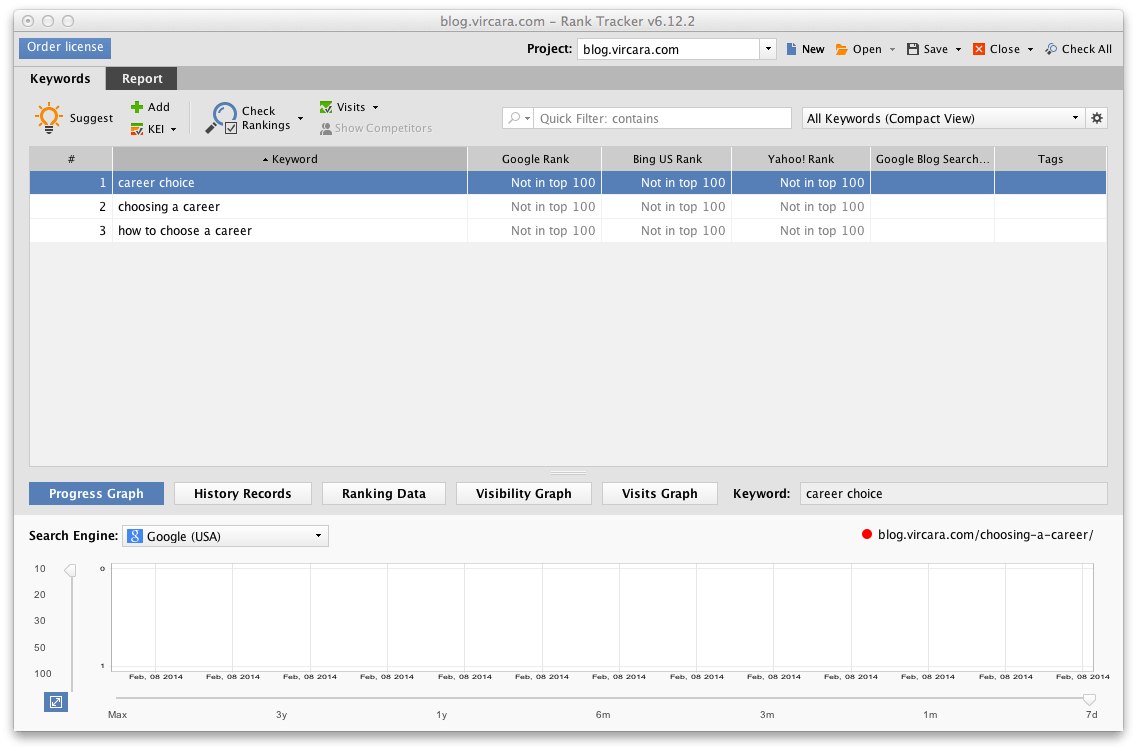The image size is (1137, 751).
Task: Select 'how to choose a career' row
Action: pos(568,231)
